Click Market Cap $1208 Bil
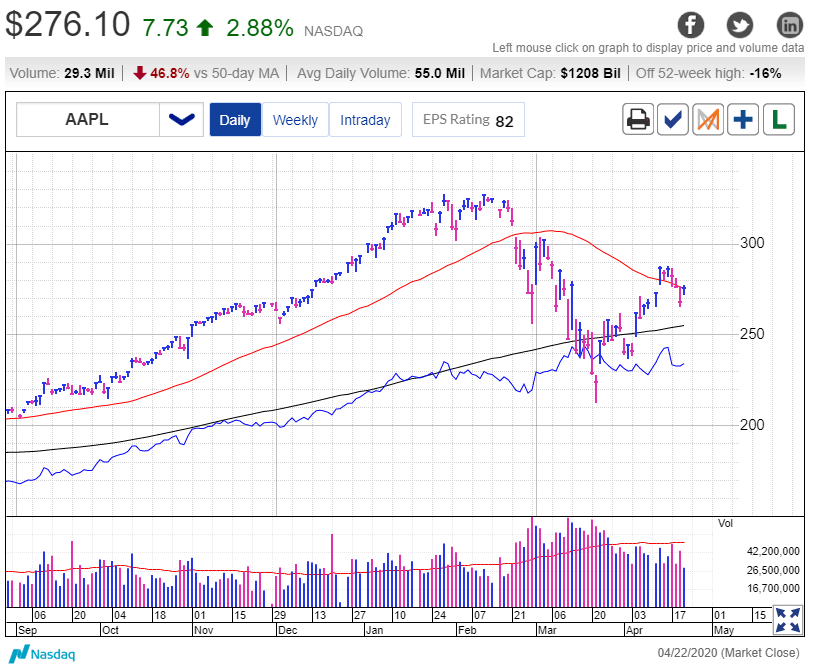 (550, 73)
